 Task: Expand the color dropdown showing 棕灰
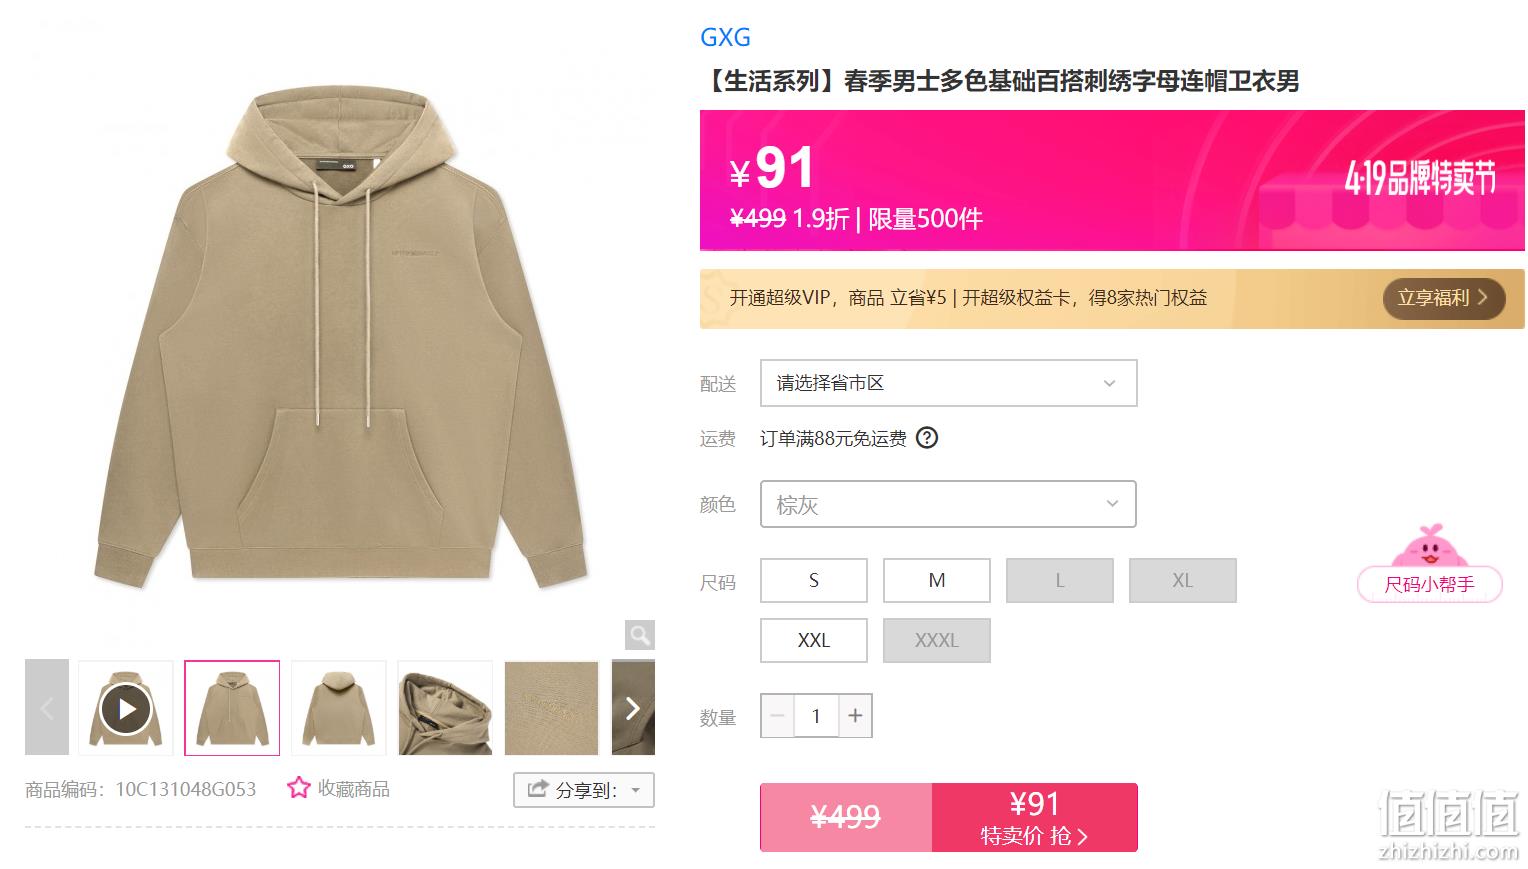pyautogui.click(x=949, y=504)
